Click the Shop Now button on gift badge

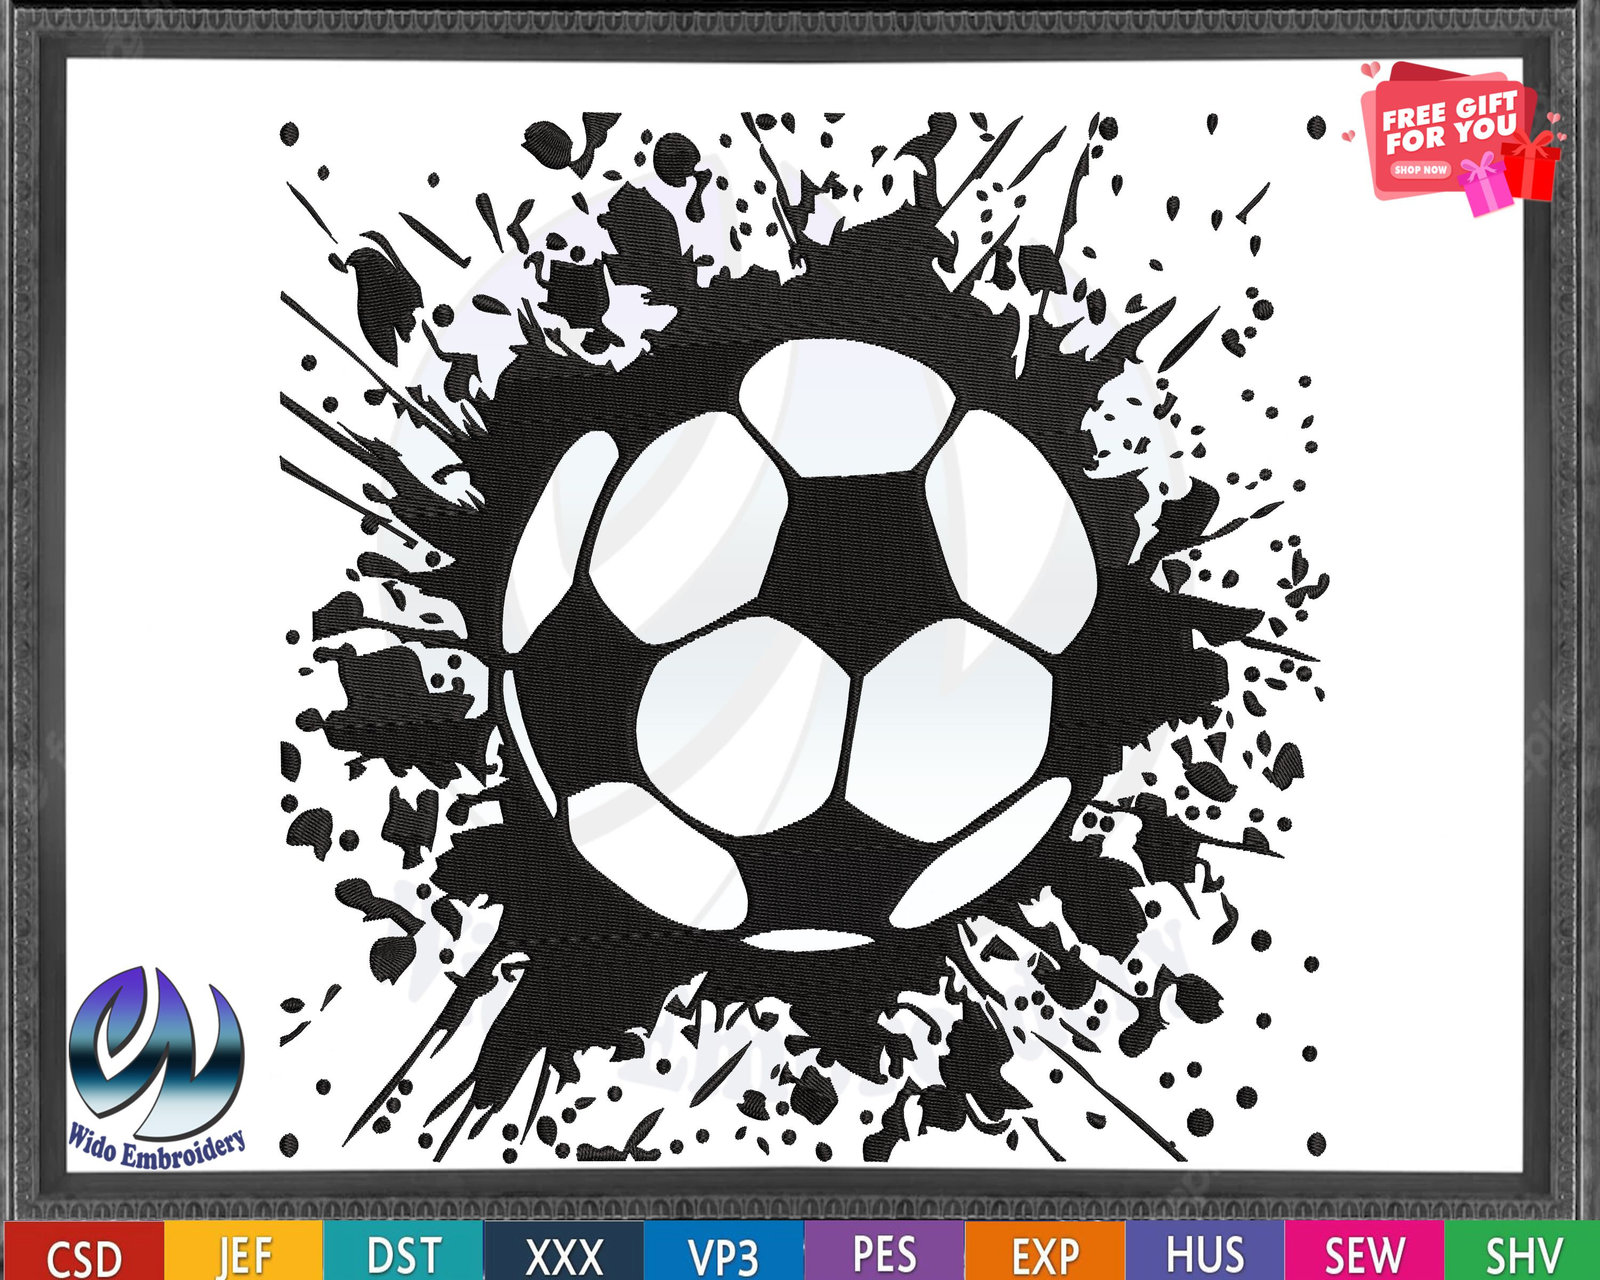coord(1420,170)
